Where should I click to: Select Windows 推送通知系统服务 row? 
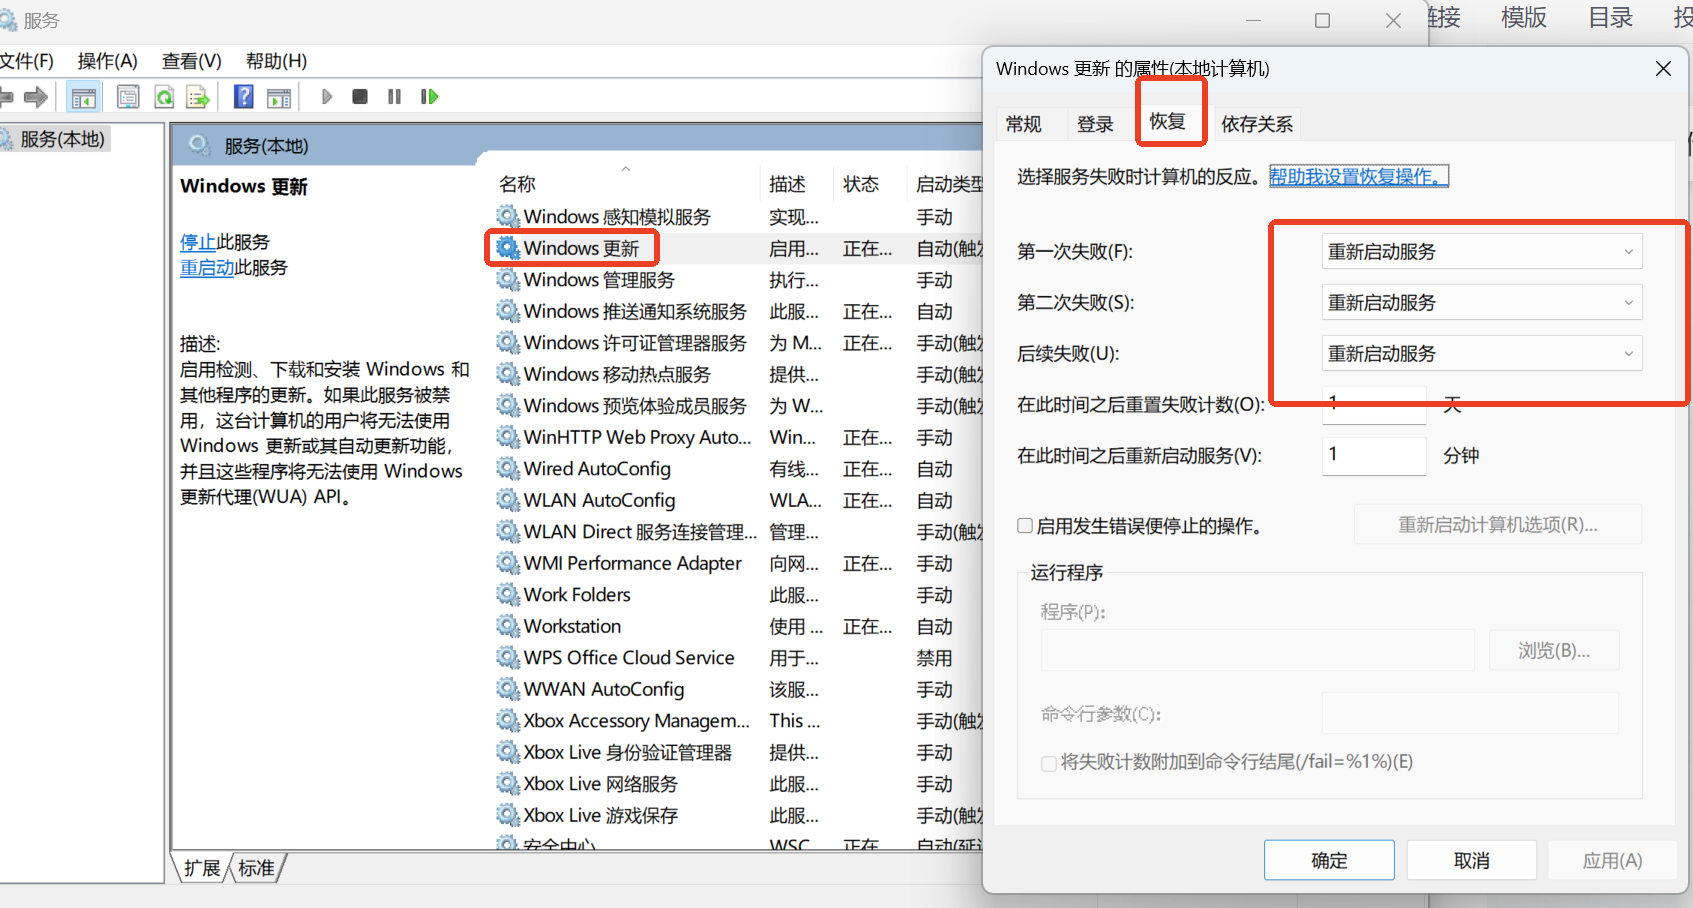tap(740, 311)
